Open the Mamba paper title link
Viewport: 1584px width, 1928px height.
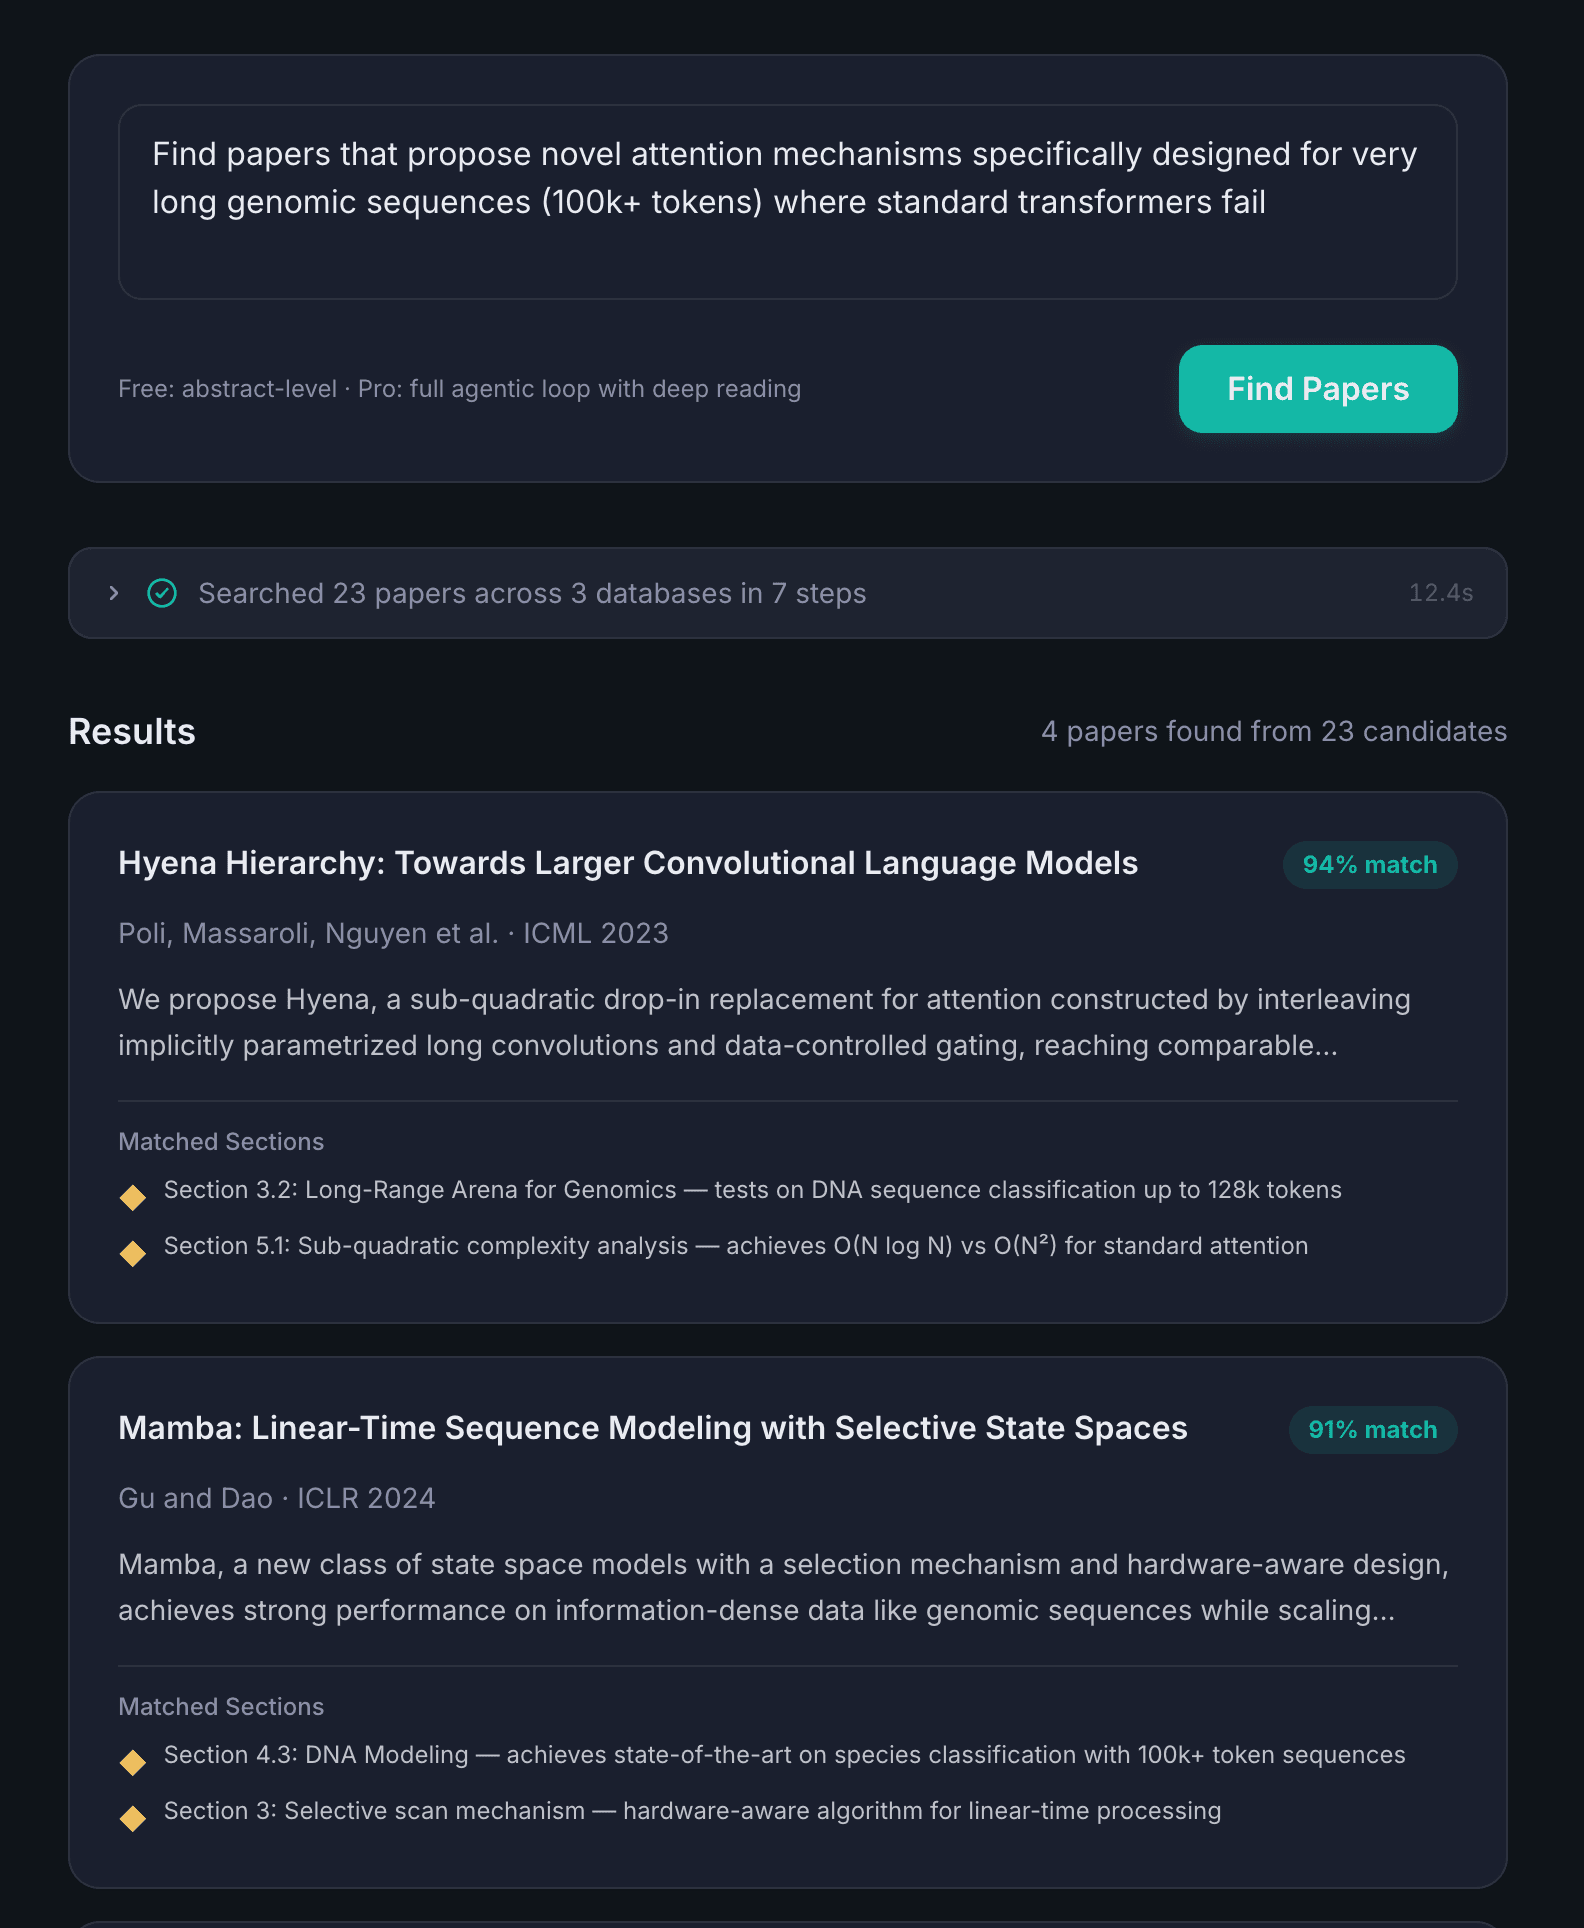click(652, 1429)
